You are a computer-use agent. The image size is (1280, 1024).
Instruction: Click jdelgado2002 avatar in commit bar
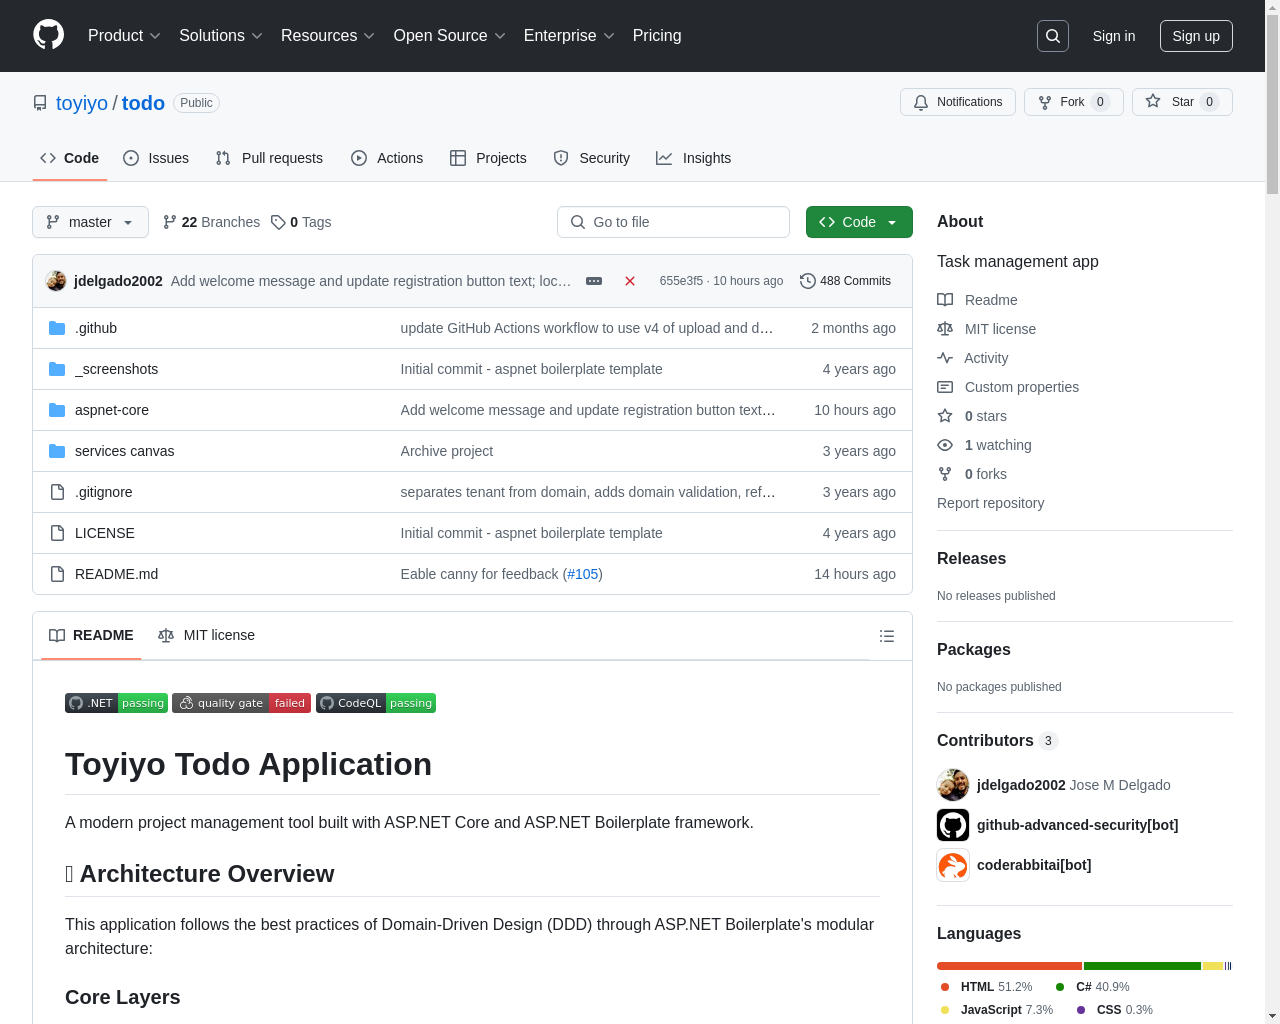[56, 281]
